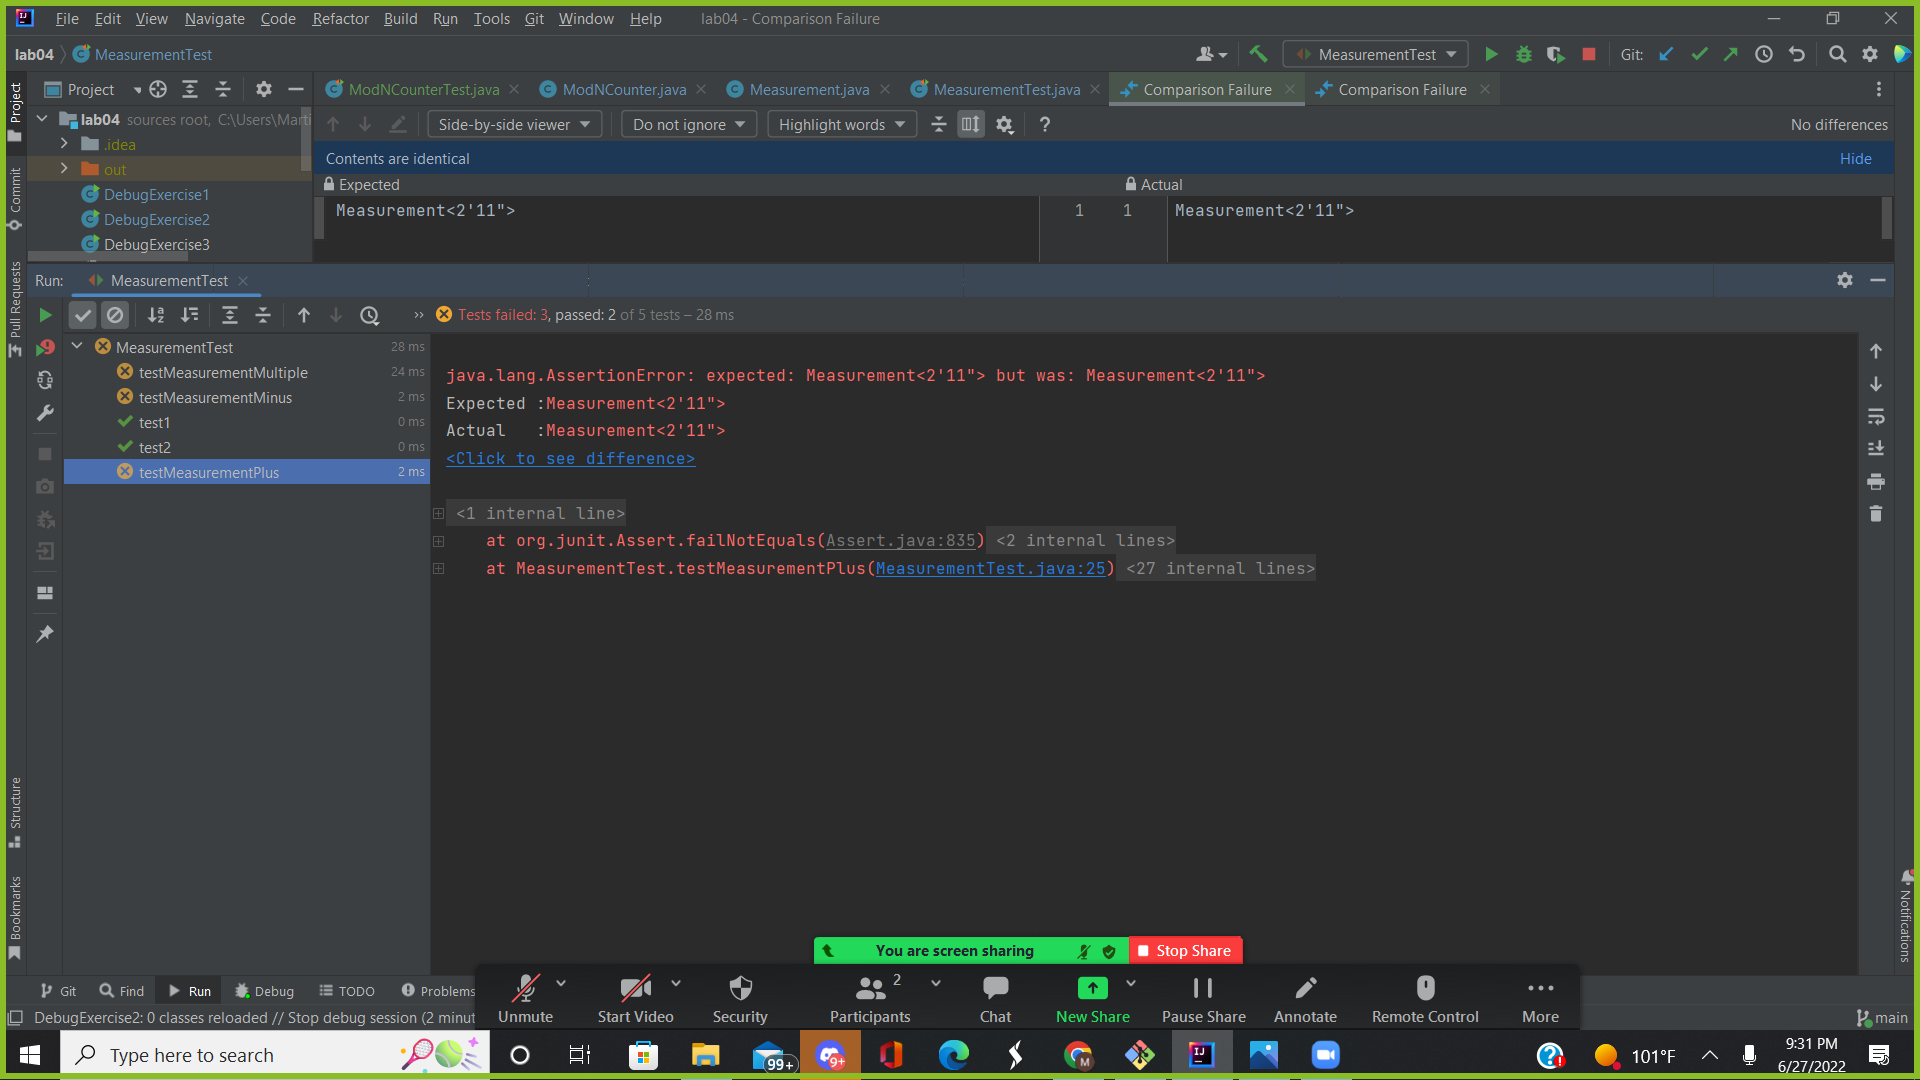The image size is (1920, 1080).
Task: Click the Build project hammer icon
Action: (x=1258, y=54)
